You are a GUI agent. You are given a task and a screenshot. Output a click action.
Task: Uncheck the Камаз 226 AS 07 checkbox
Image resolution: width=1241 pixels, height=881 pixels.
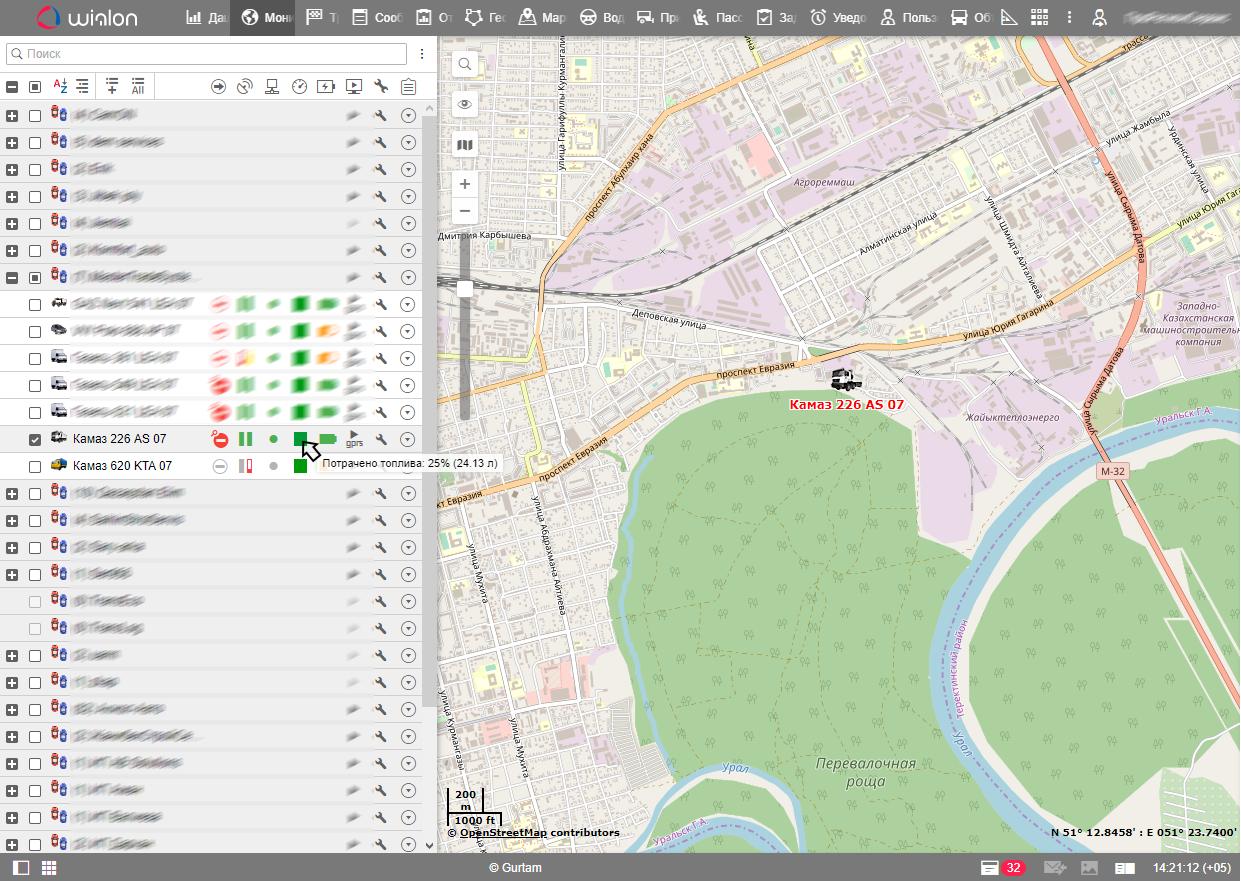[x=35, y=439]
